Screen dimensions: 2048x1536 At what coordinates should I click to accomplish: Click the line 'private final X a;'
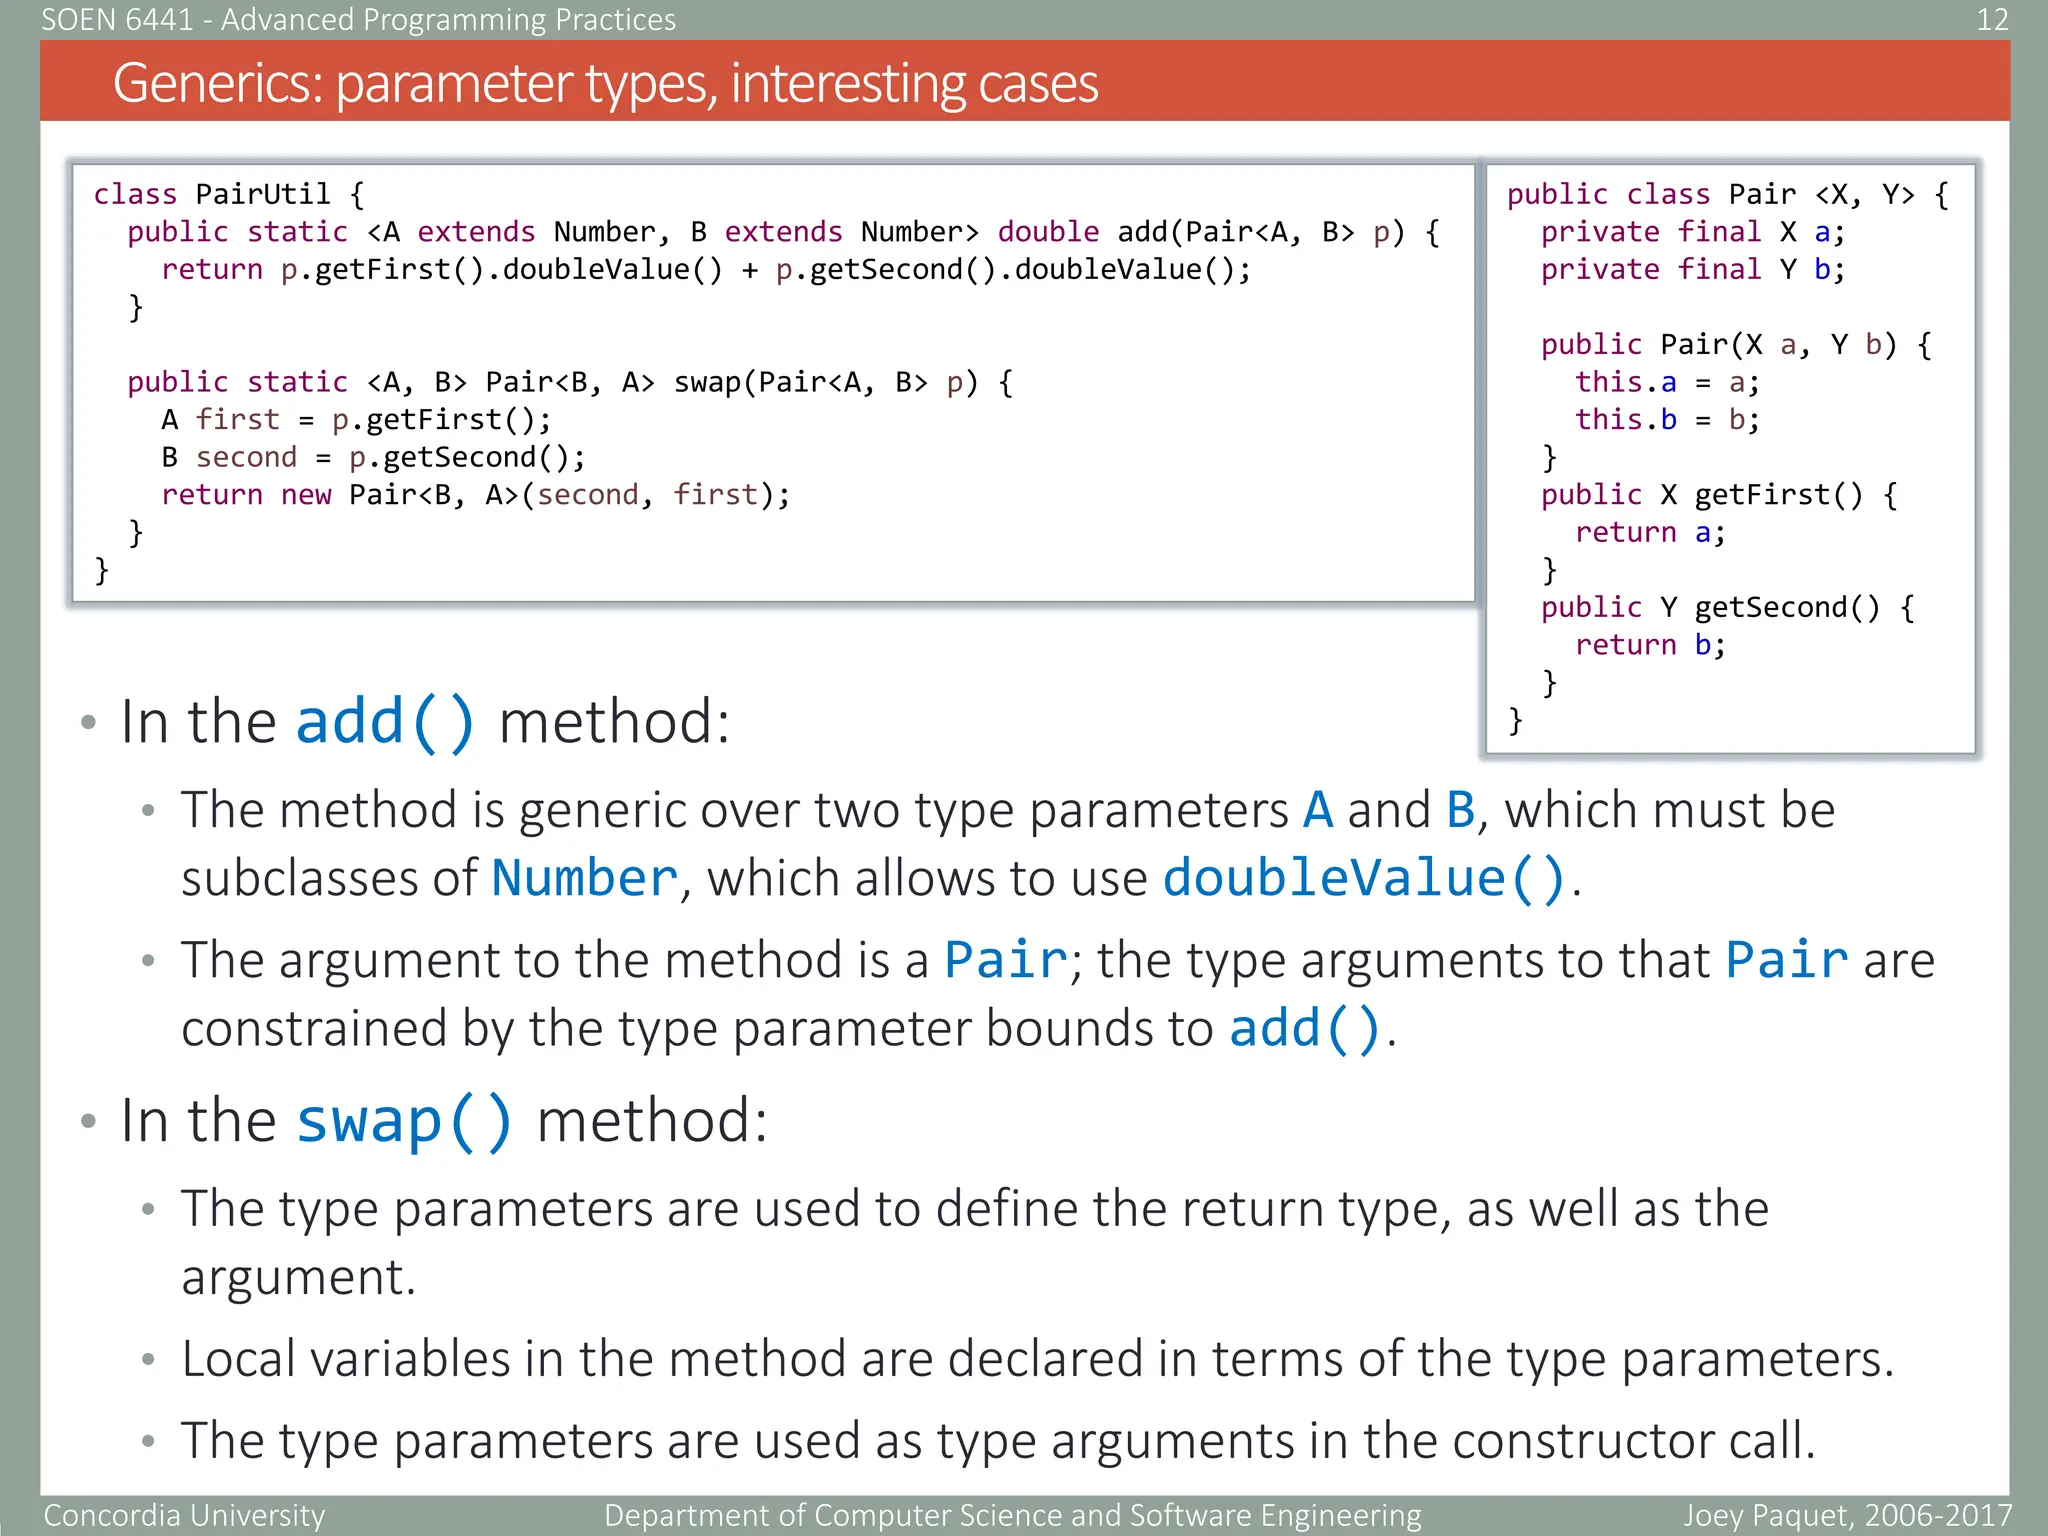coord(1693,232)
